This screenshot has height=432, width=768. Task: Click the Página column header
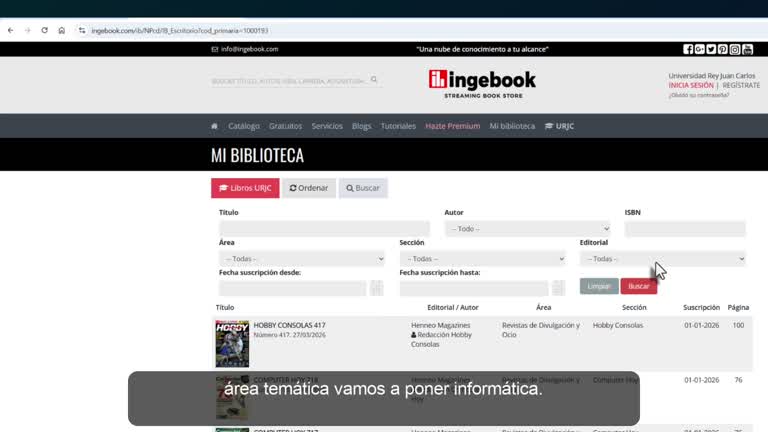738,308
